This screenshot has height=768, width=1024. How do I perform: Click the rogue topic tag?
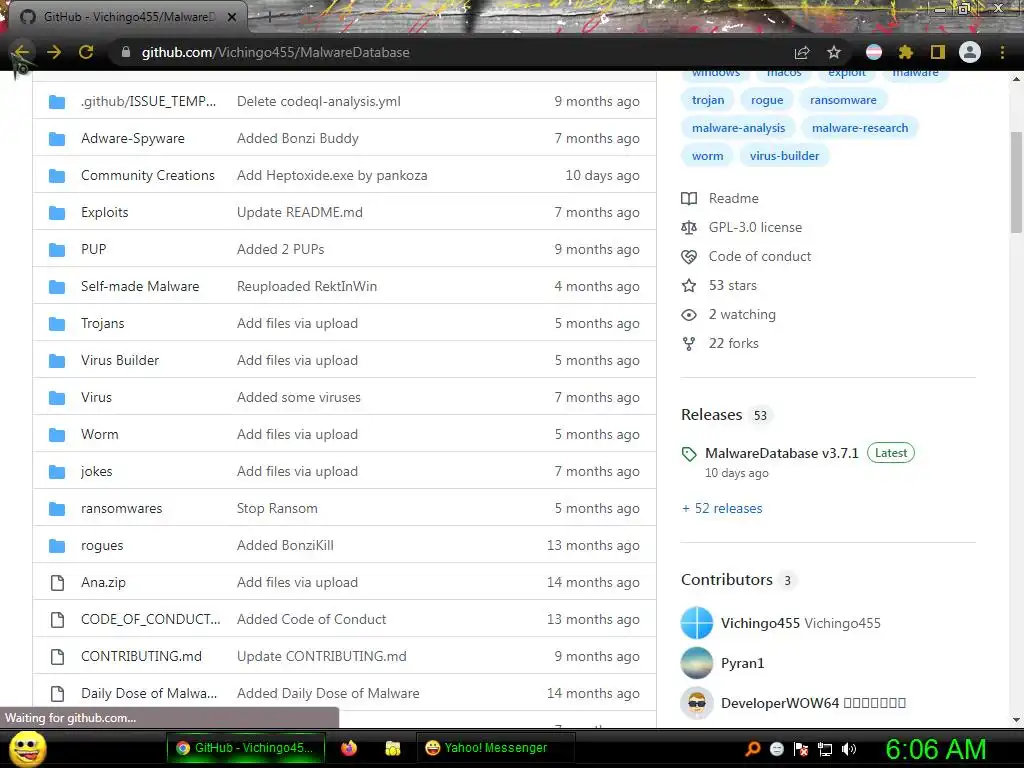point(767,100)
